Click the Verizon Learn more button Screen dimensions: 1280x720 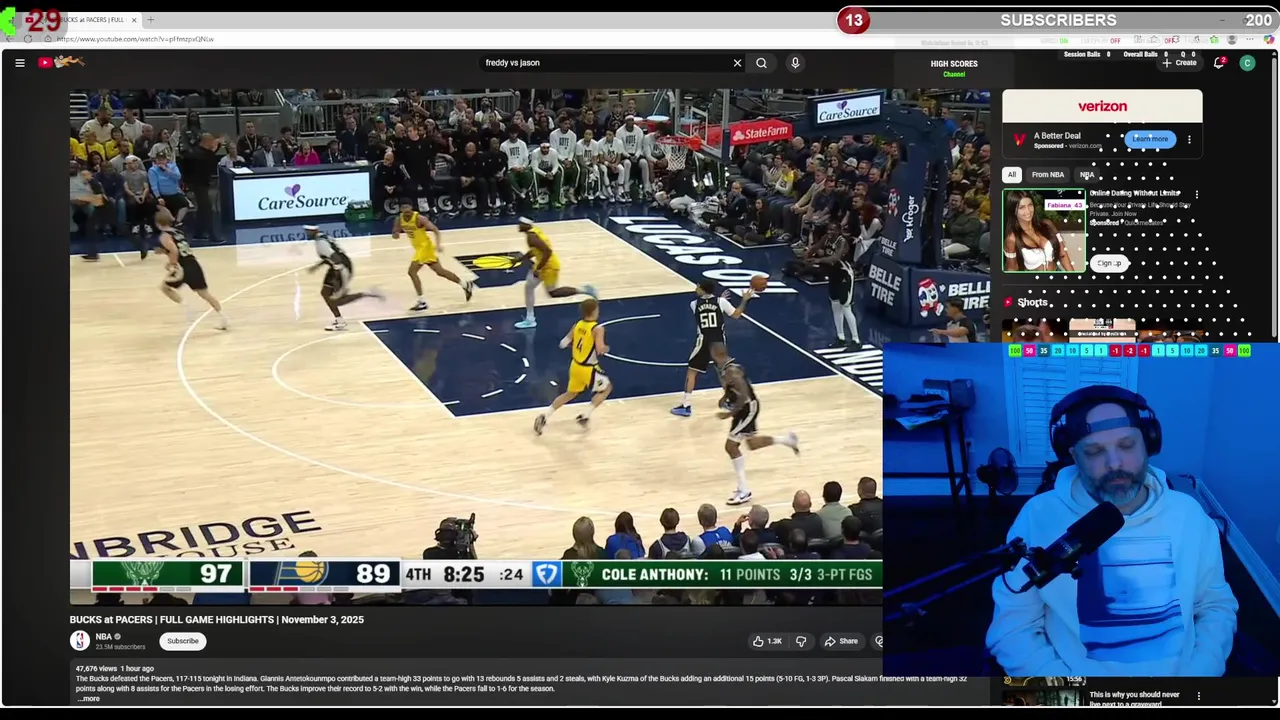point(1149,139)
